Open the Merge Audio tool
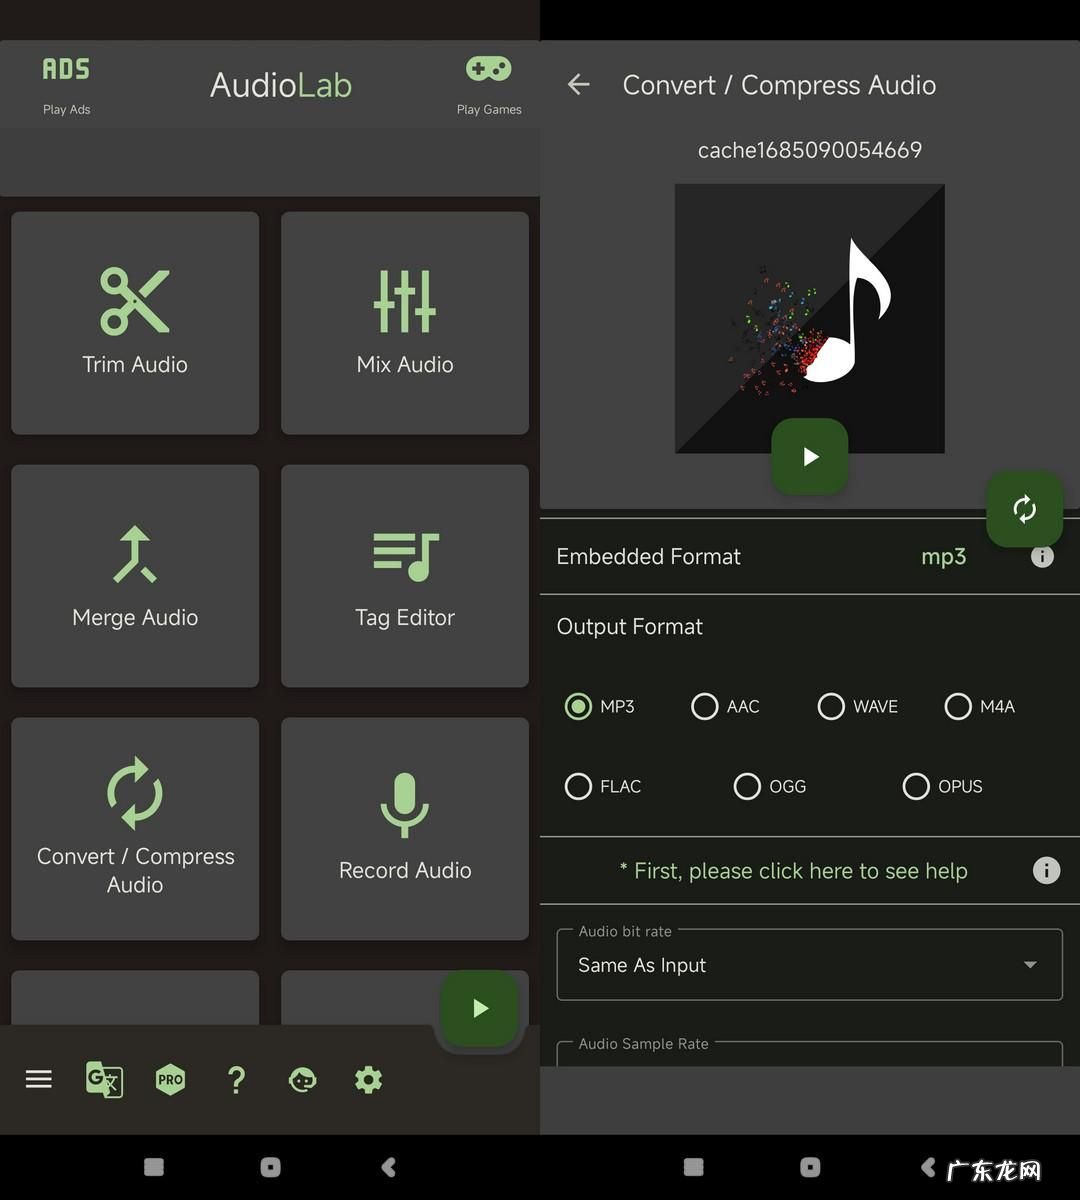 [135, 575]
